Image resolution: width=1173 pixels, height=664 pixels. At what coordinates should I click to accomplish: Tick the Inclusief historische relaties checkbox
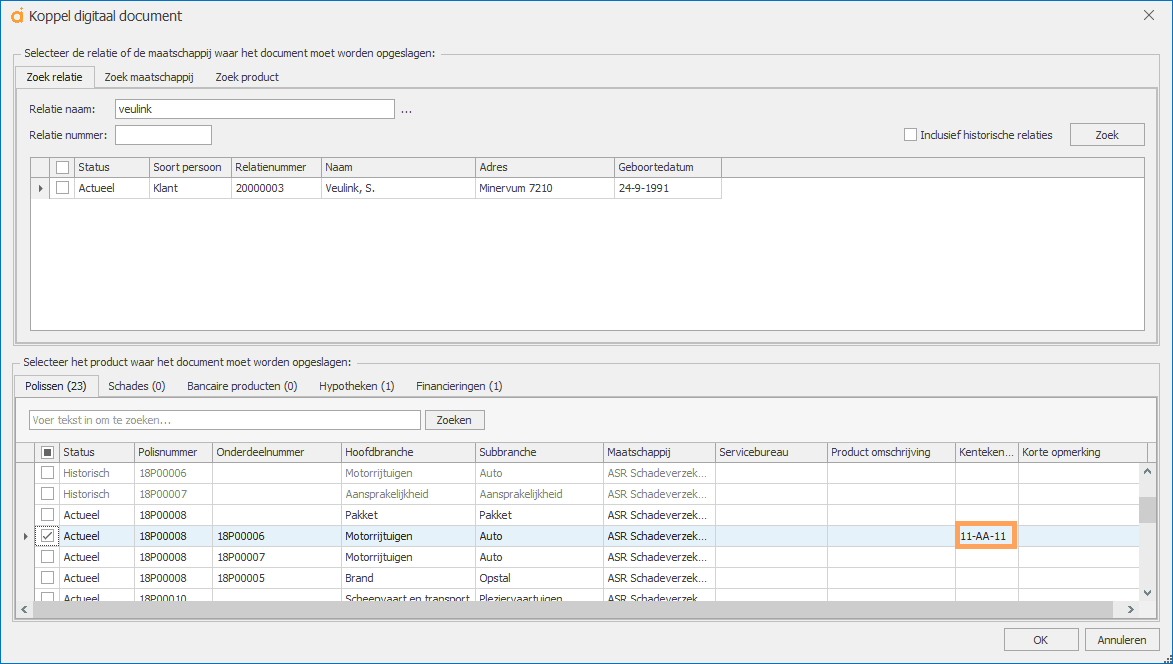click(910, 135)
